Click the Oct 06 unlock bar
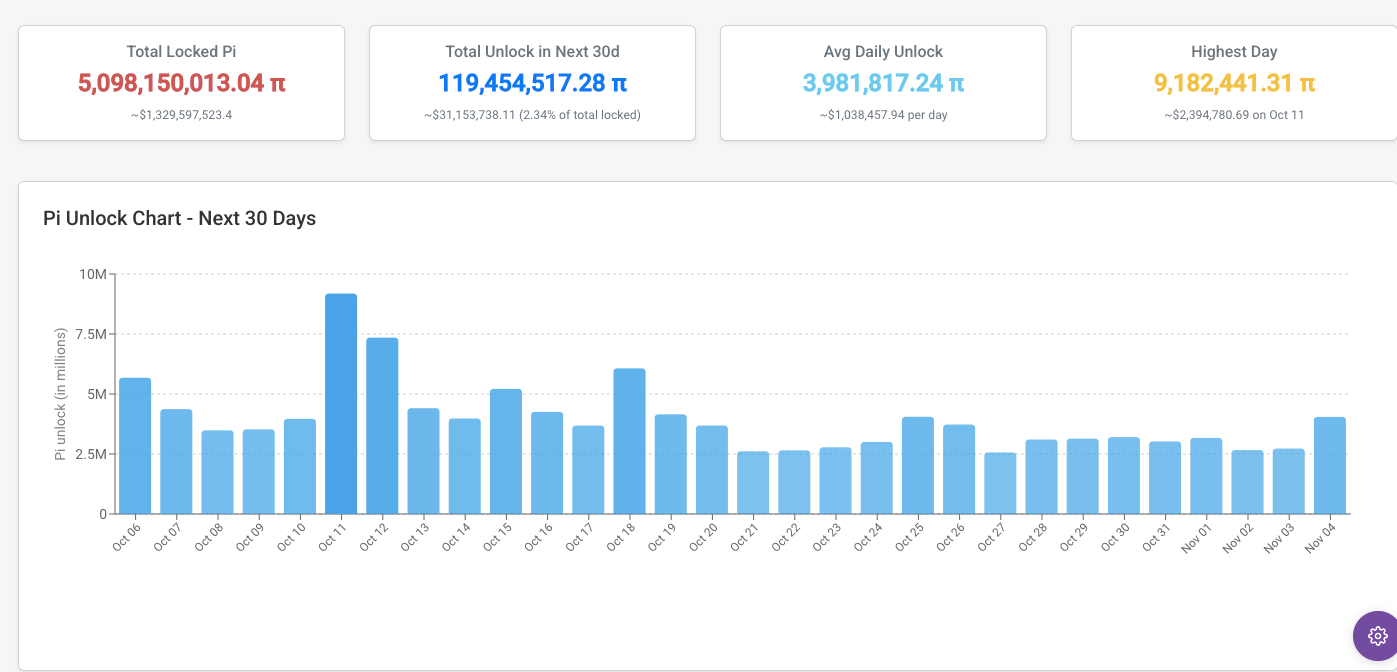 coord(135,446)
